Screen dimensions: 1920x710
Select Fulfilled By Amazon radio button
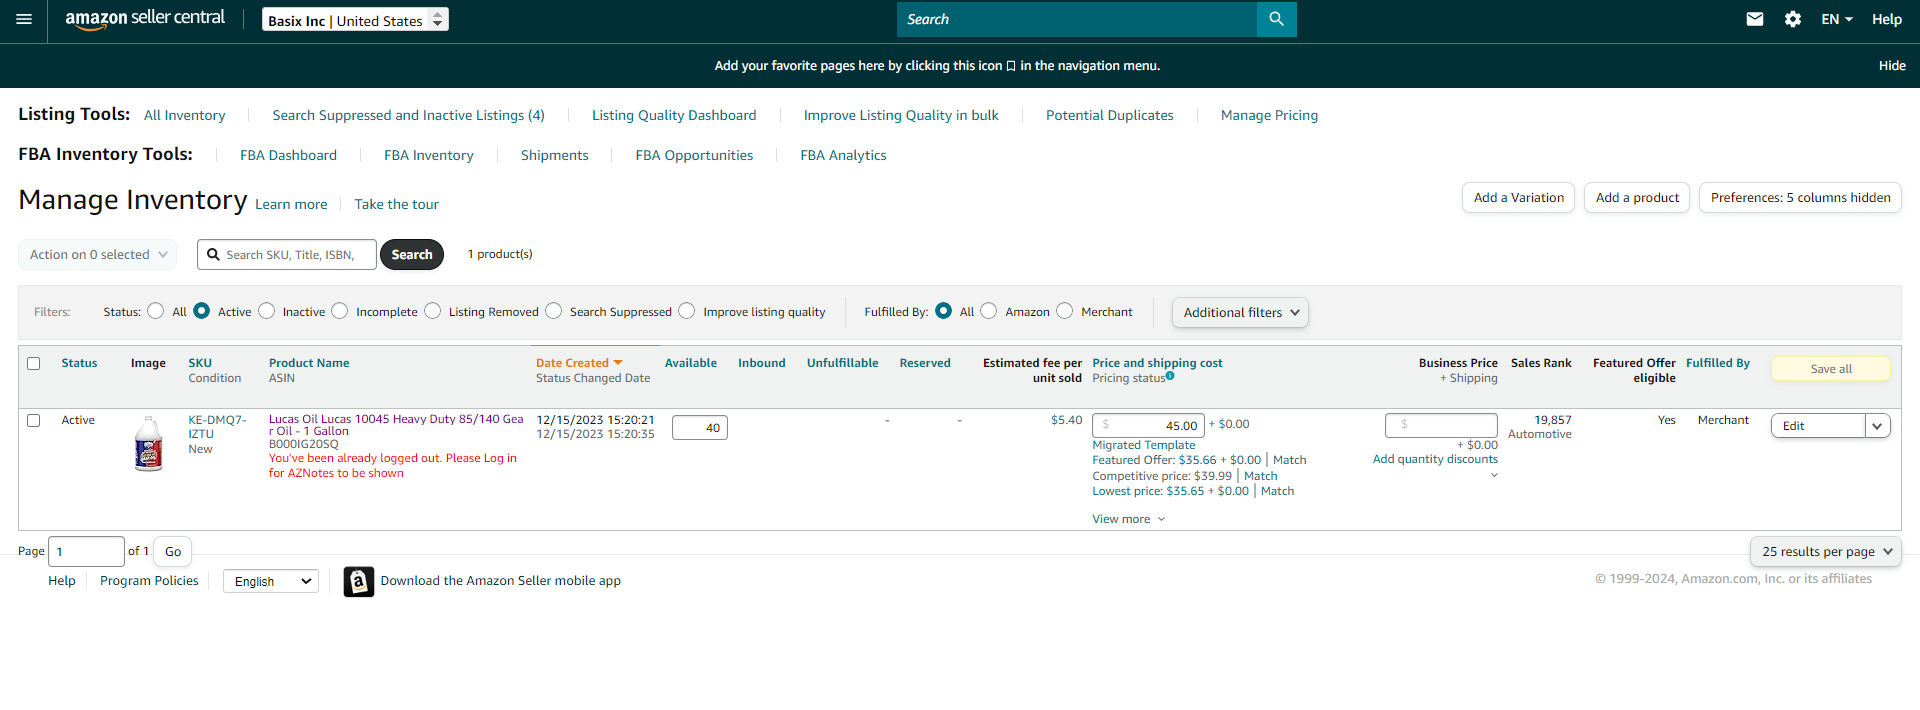tap(988, 311)
